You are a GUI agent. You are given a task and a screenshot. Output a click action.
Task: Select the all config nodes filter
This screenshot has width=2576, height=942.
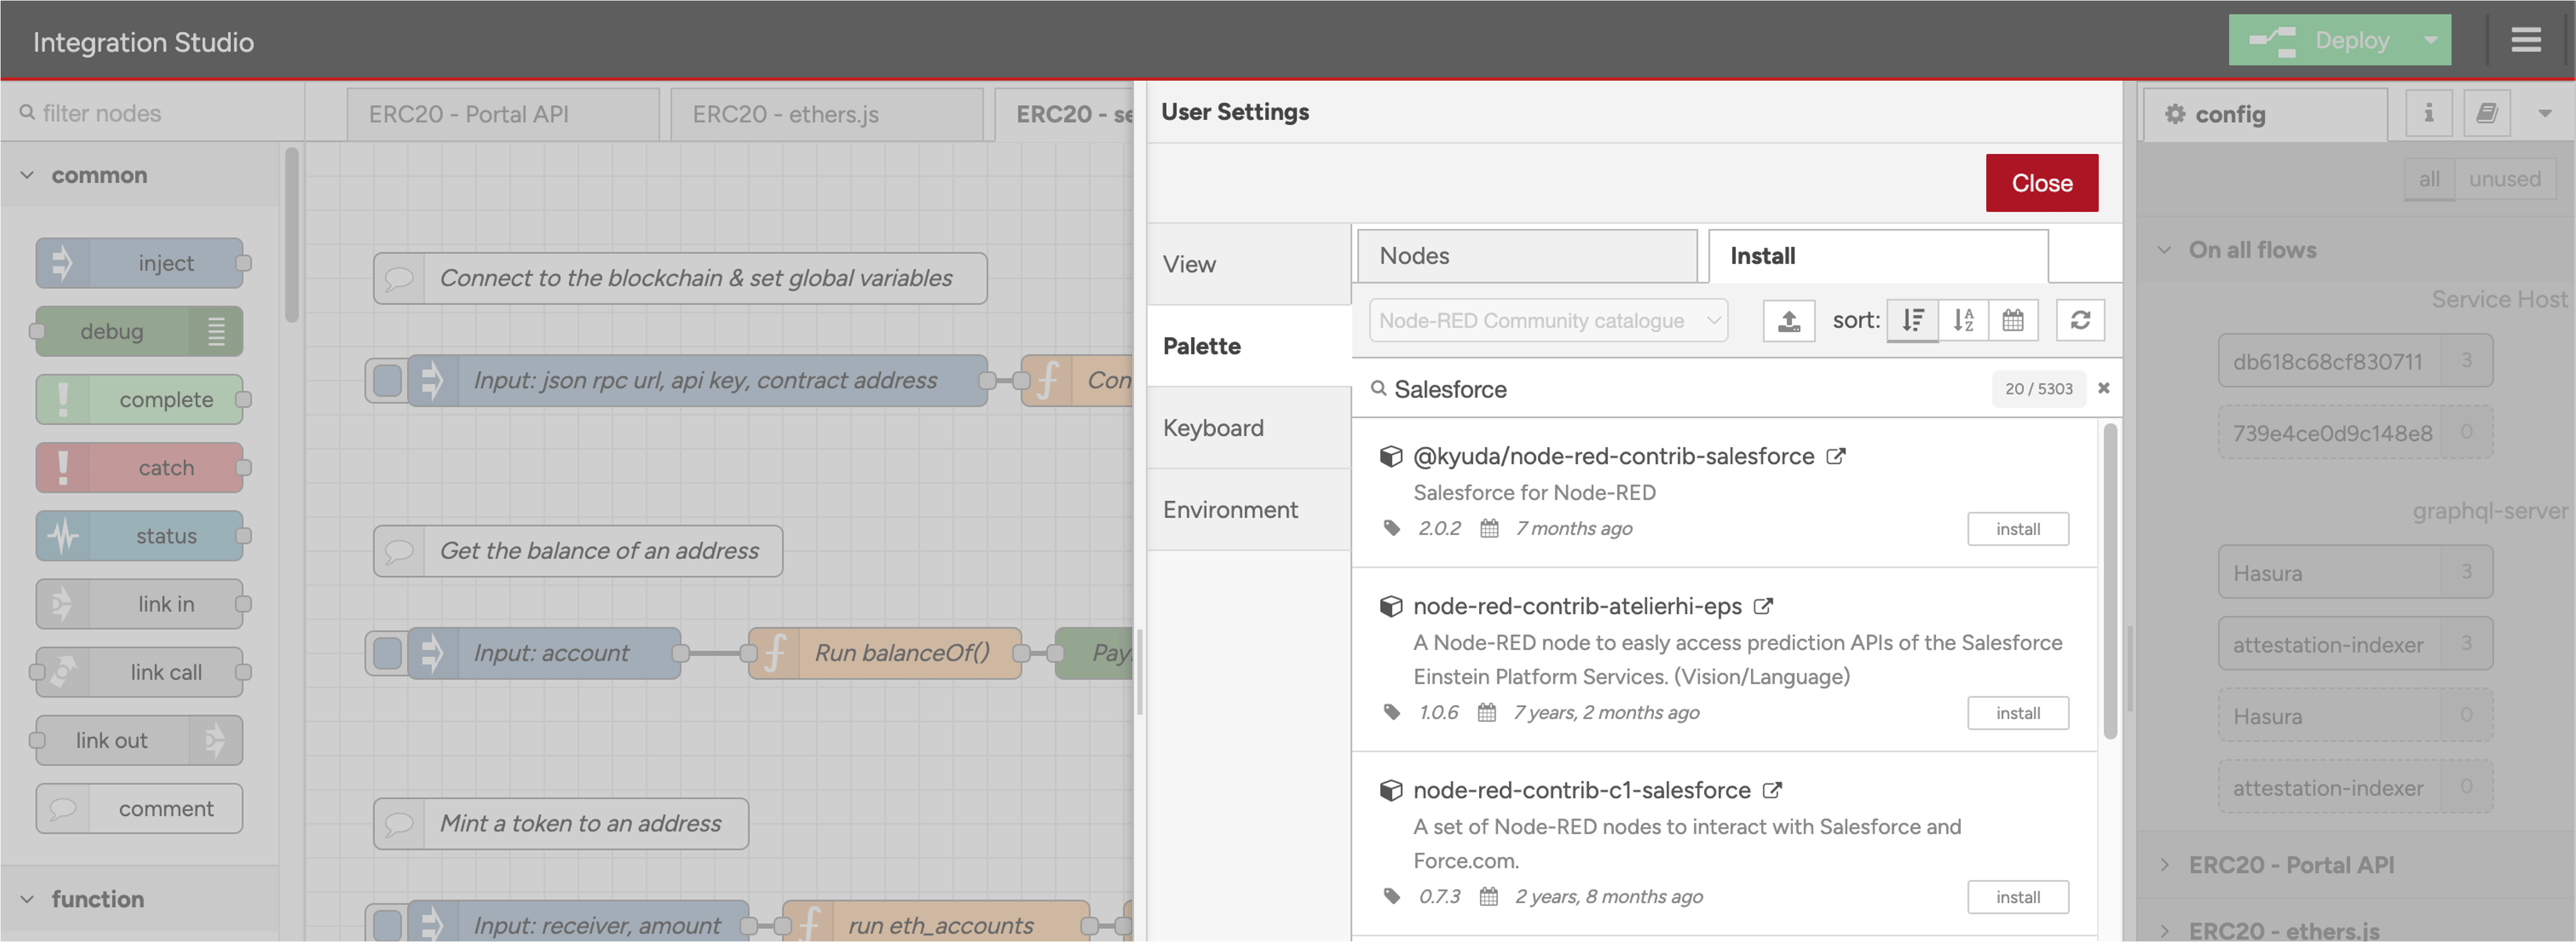(2429, 179)
